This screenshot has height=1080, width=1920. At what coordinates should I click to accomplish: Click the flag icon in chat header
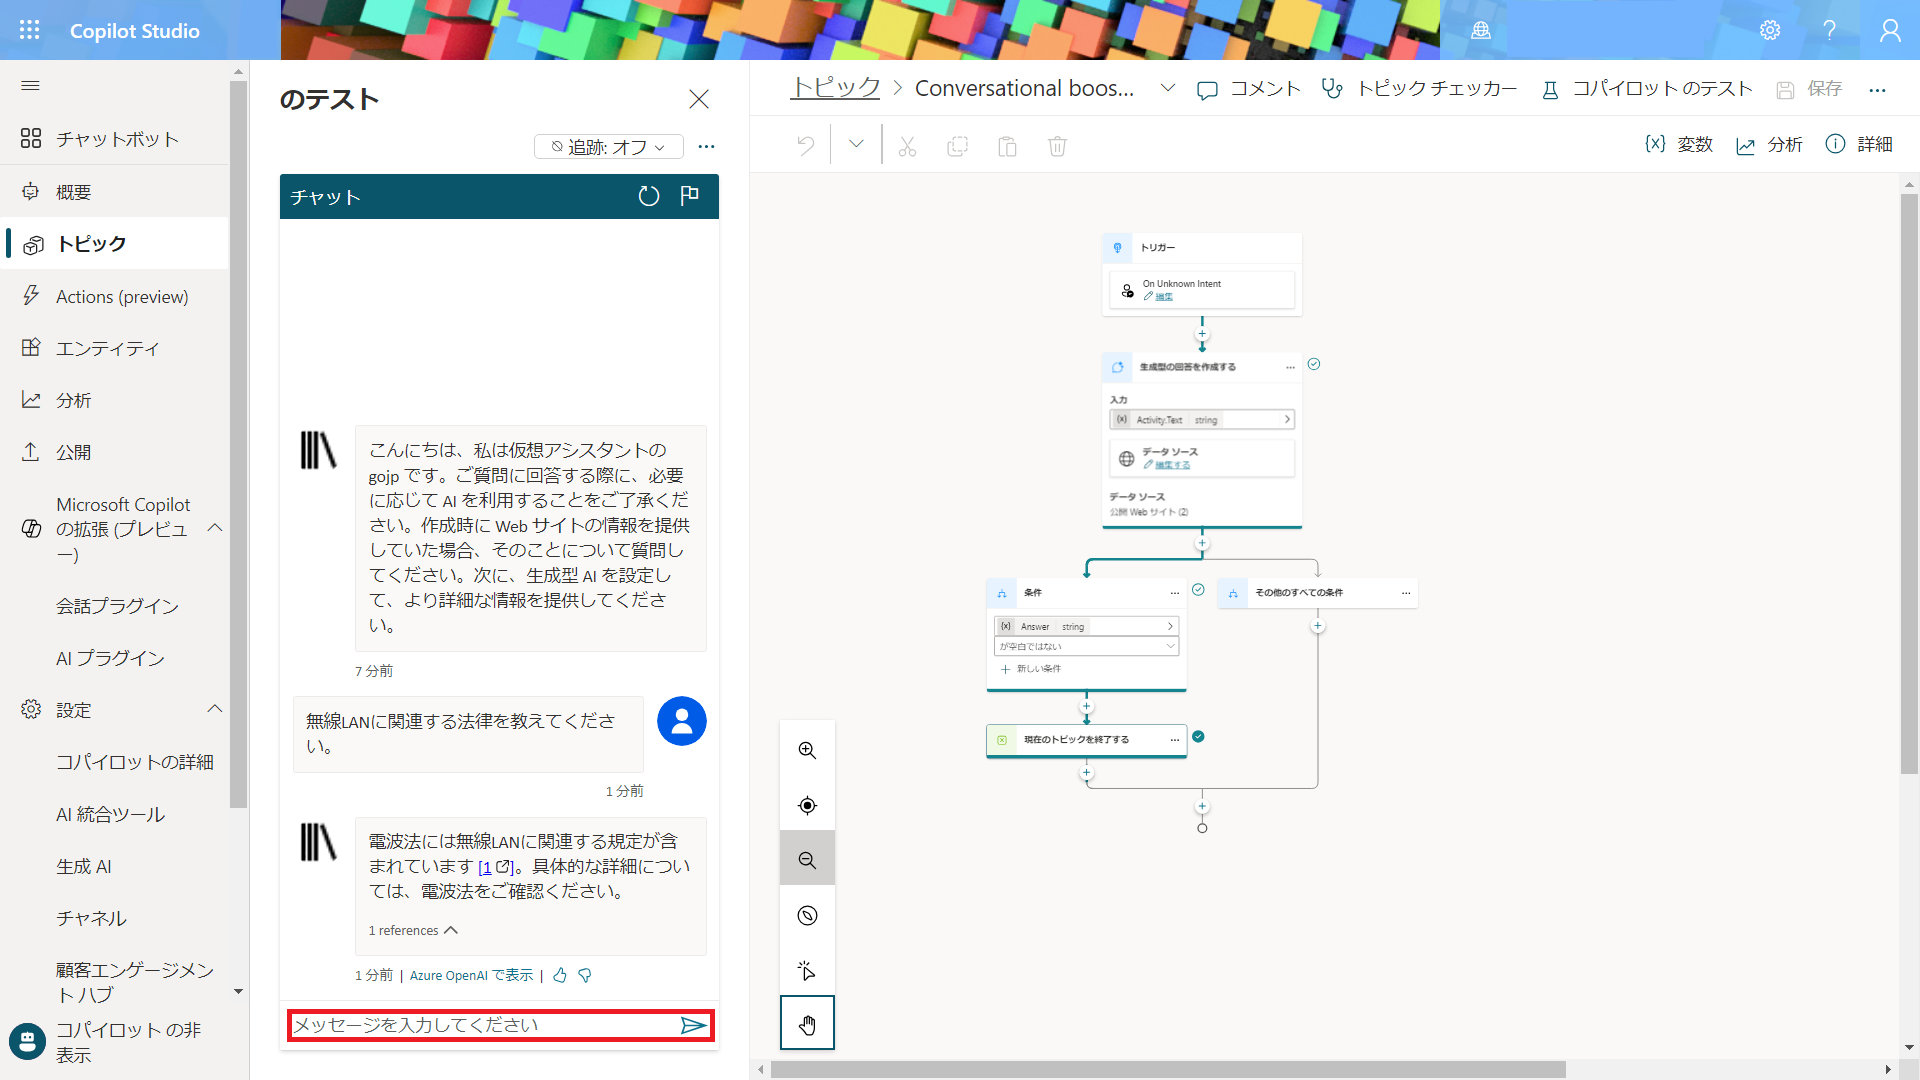tap(689, 196)
